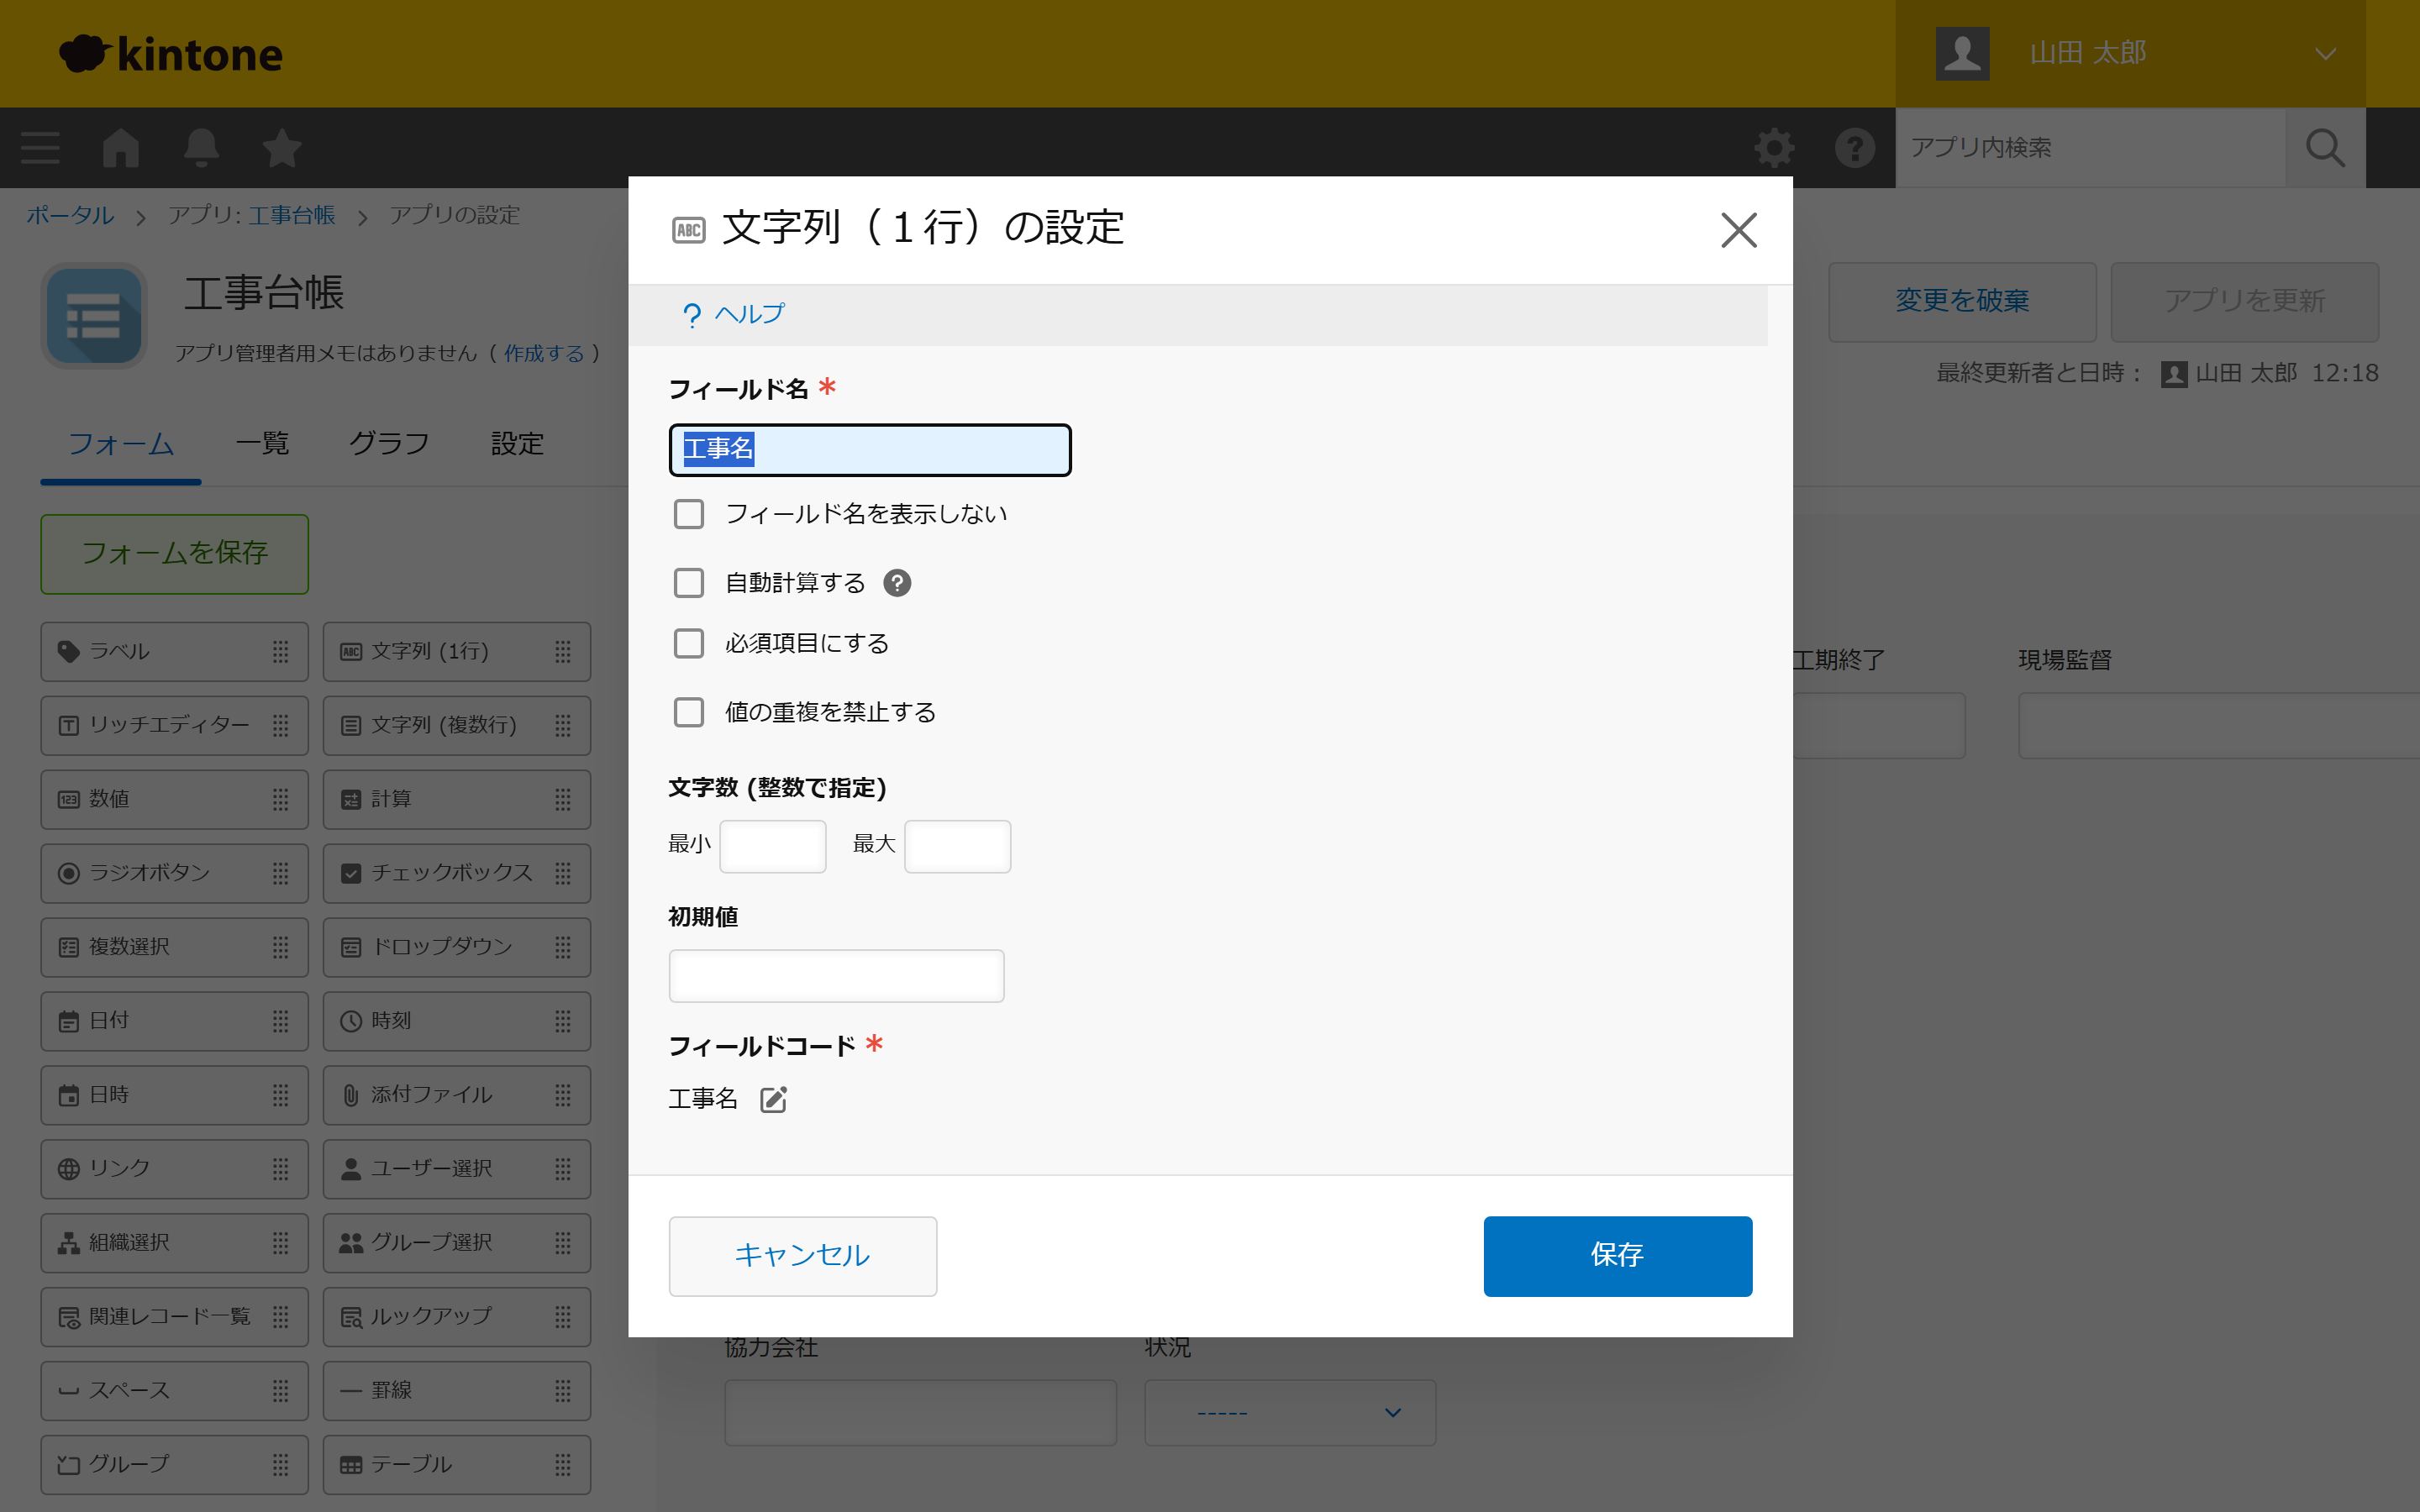The width and height of the screenshot is (2420, 1512).
Task: Tick 必須項目にする checkbox
Action: click(689, 643)
